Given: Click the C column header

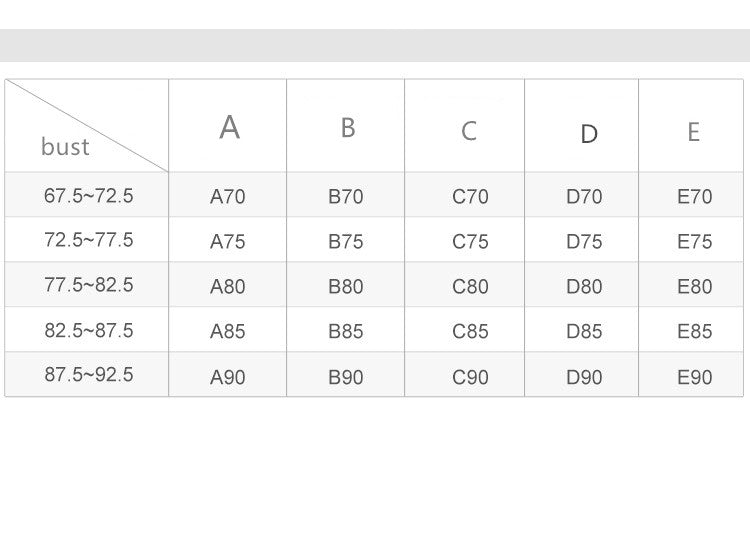Looking at the screenshot, I should tap(468, 131).
